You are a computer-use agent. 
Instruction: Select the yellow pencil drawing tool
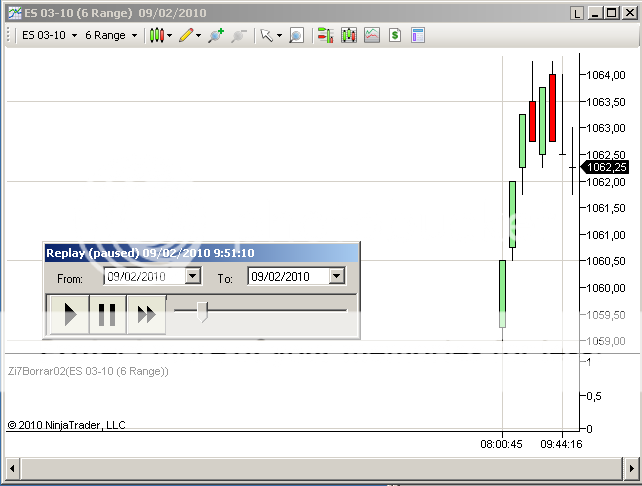click(x=186, y=35)
